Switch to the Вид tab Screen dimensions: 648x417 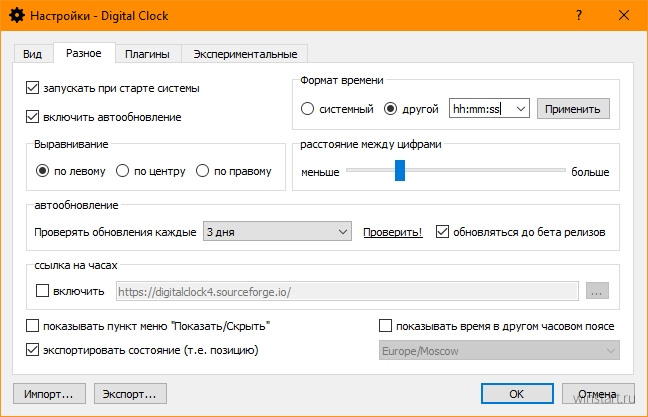tap(32, 54)
